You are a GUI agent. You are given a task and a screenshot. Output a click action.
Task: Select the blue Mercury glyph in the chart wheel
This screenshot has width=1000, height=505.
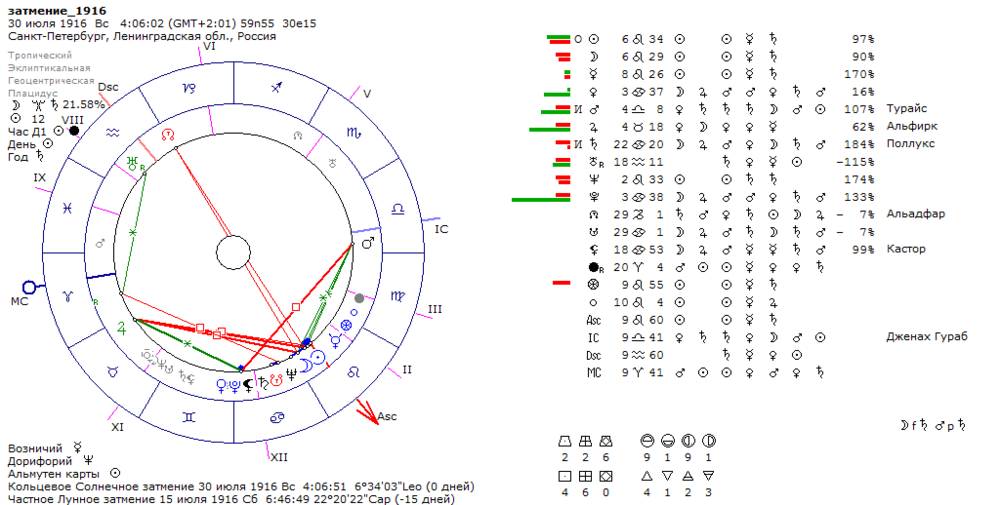(x=335, y=341)
